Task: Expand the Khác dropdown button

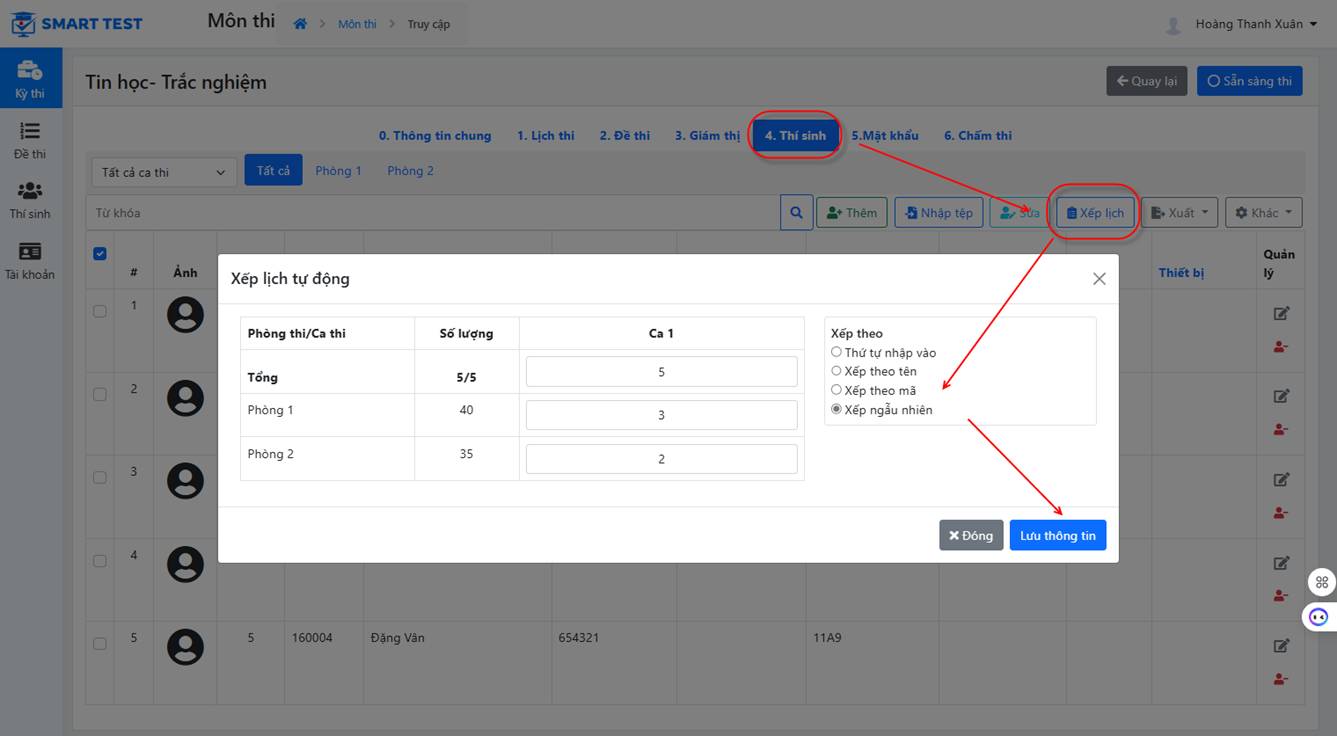Action: (x=1264, y=213)
